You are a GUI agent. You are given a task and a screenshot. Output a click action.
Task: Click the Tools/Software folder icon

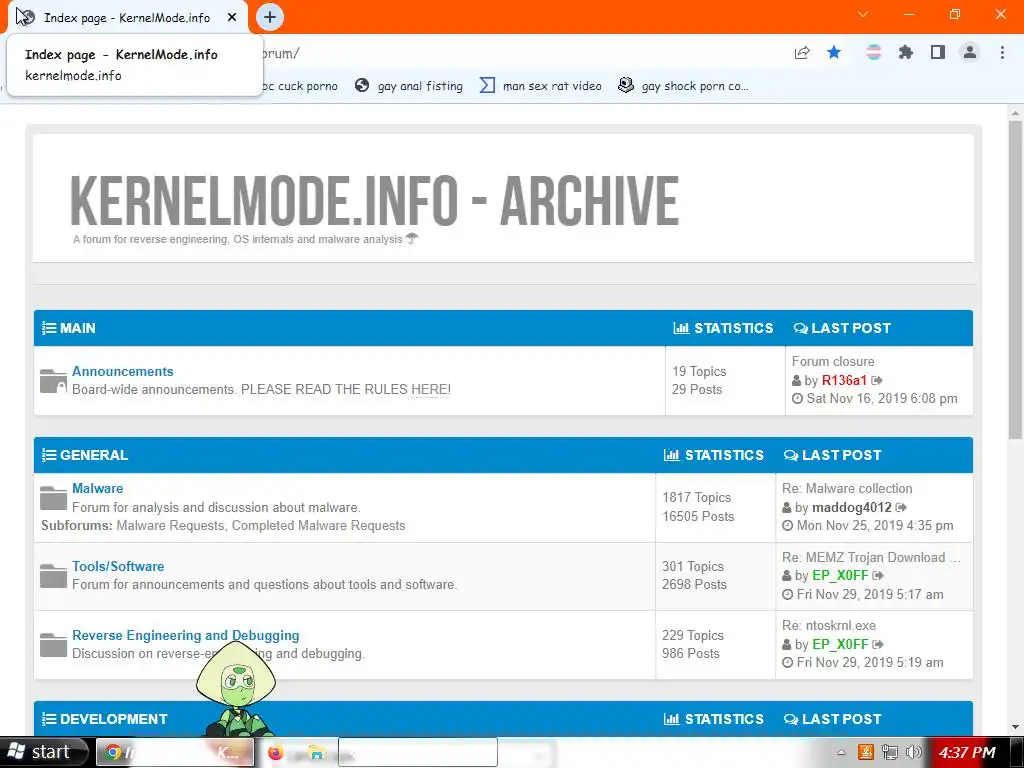(53, 576)
